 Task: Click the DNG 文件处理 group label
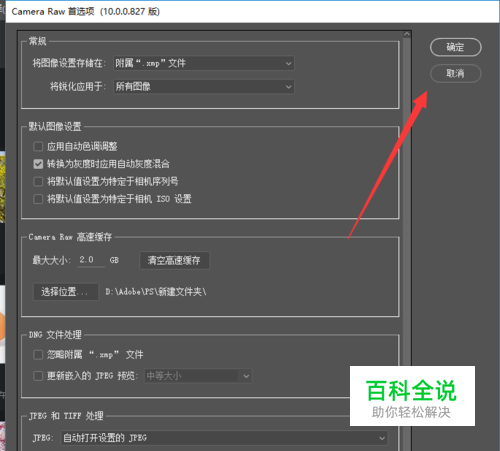pos(55,335)
